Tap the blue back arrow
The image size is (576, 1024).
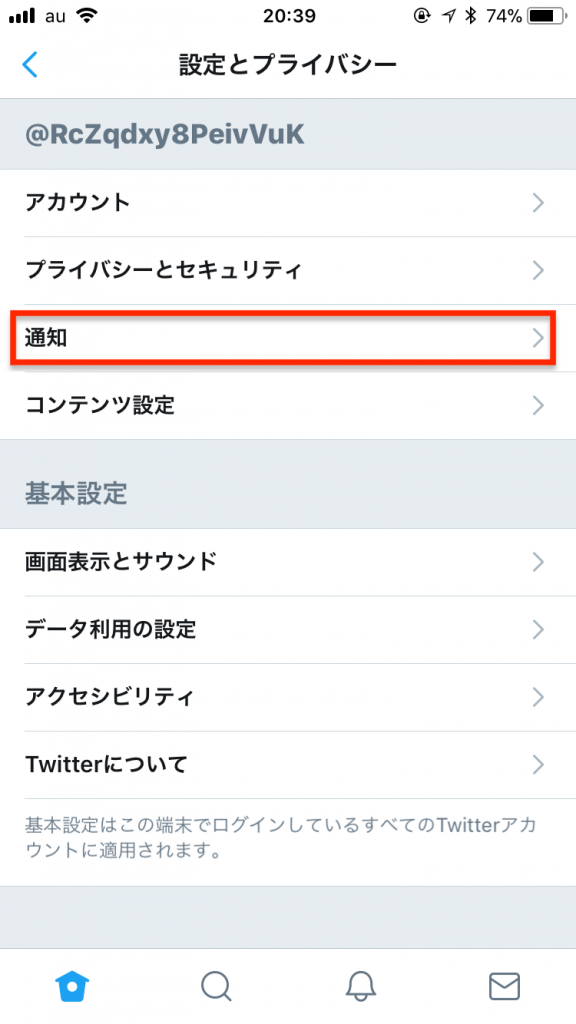(x=30, y=65)
